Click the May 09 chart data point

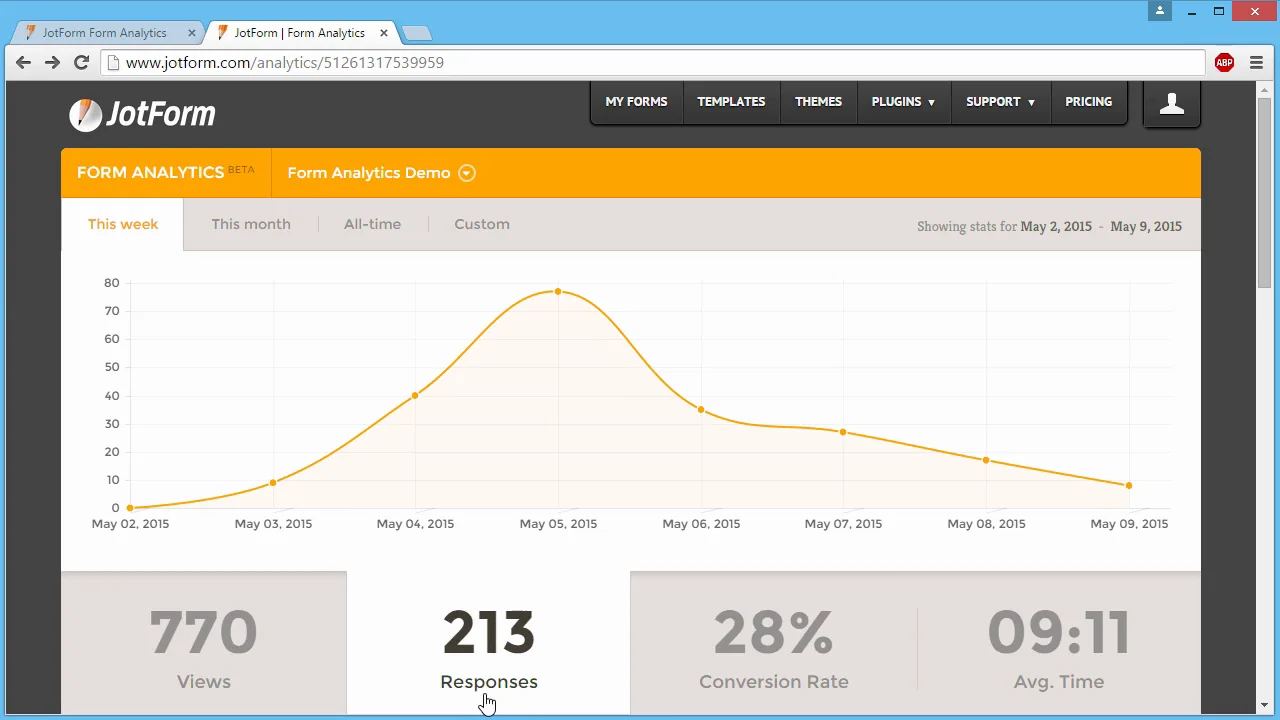(1129, 486)
